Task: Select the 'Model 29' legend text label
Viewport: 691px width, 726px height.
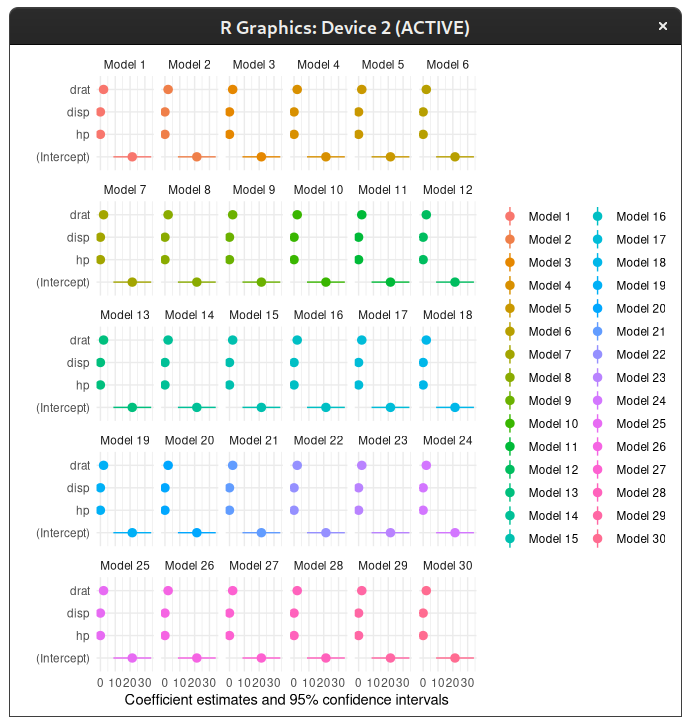Action: (x=641, y=516)
